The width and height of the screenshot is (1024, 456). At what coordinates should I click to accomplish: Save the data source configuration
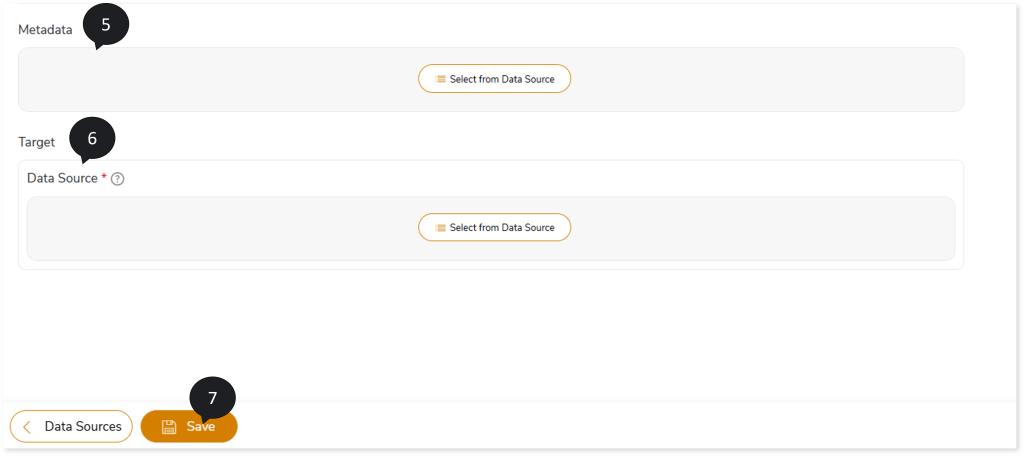[189, 427]
